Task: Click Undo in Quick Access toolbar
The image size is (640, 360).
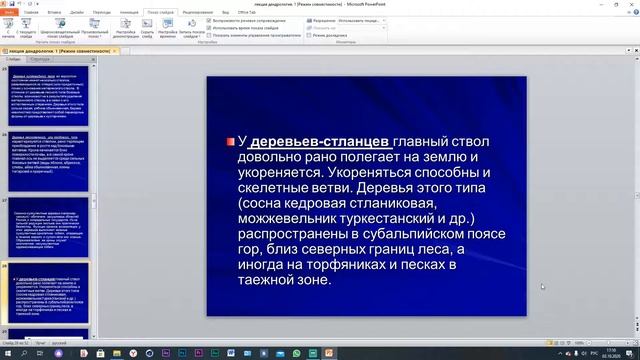Action: point(19,4)
